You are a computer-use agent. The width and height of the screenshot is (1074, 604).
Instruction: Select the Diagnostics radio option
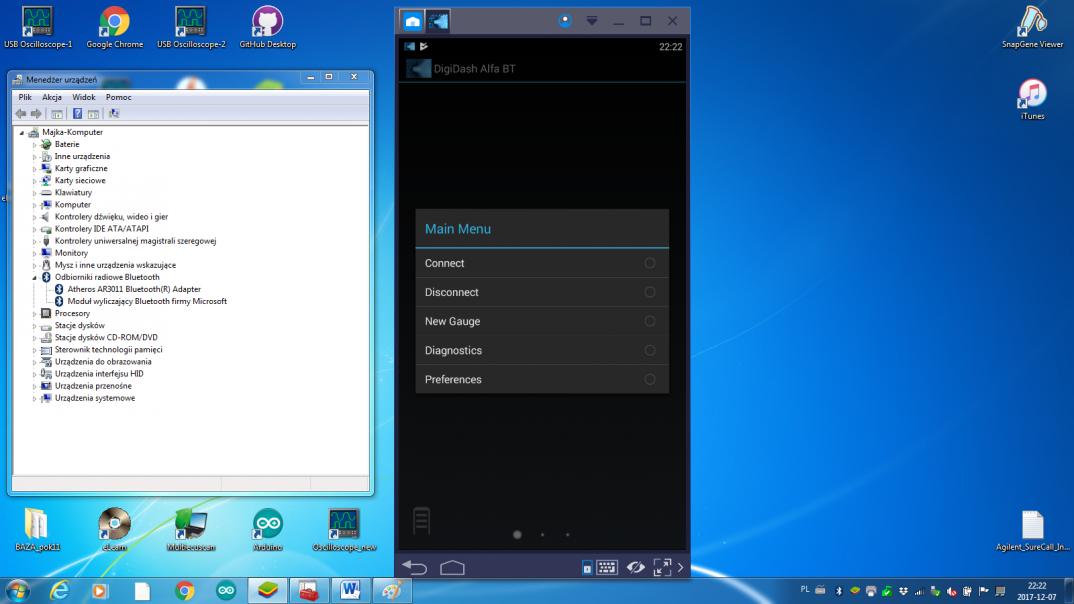pyautogui.click(x=650, y=350)
